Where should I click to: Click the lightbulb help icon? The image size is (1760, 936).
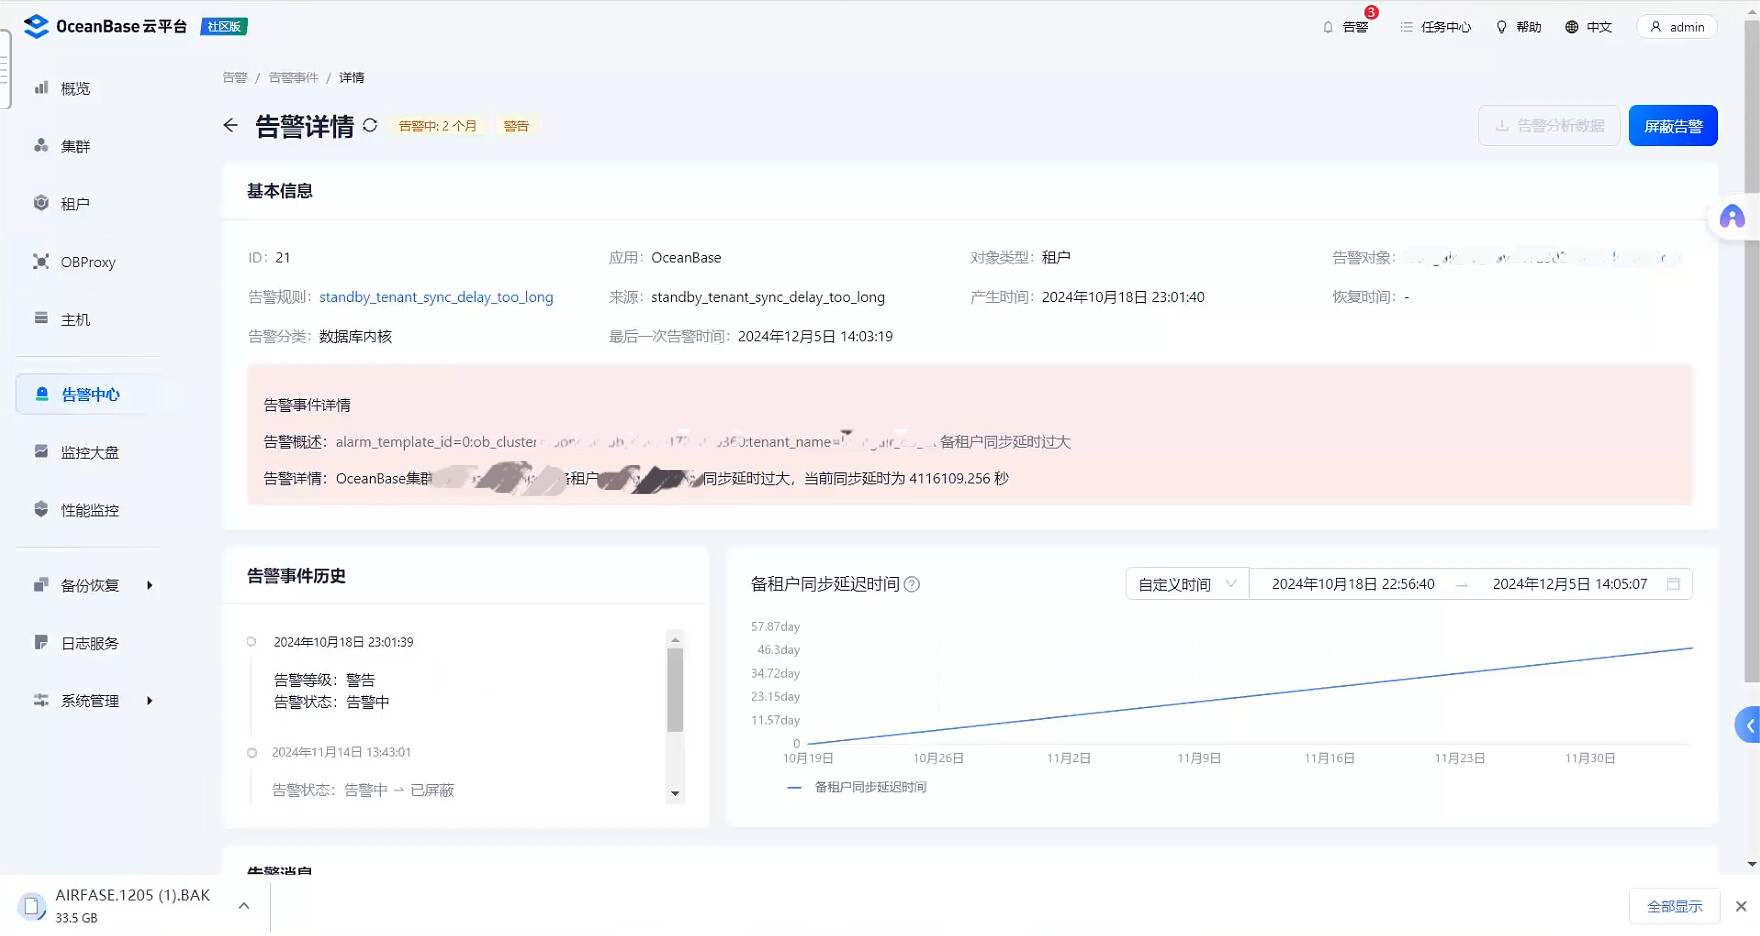pos(1501,27)
